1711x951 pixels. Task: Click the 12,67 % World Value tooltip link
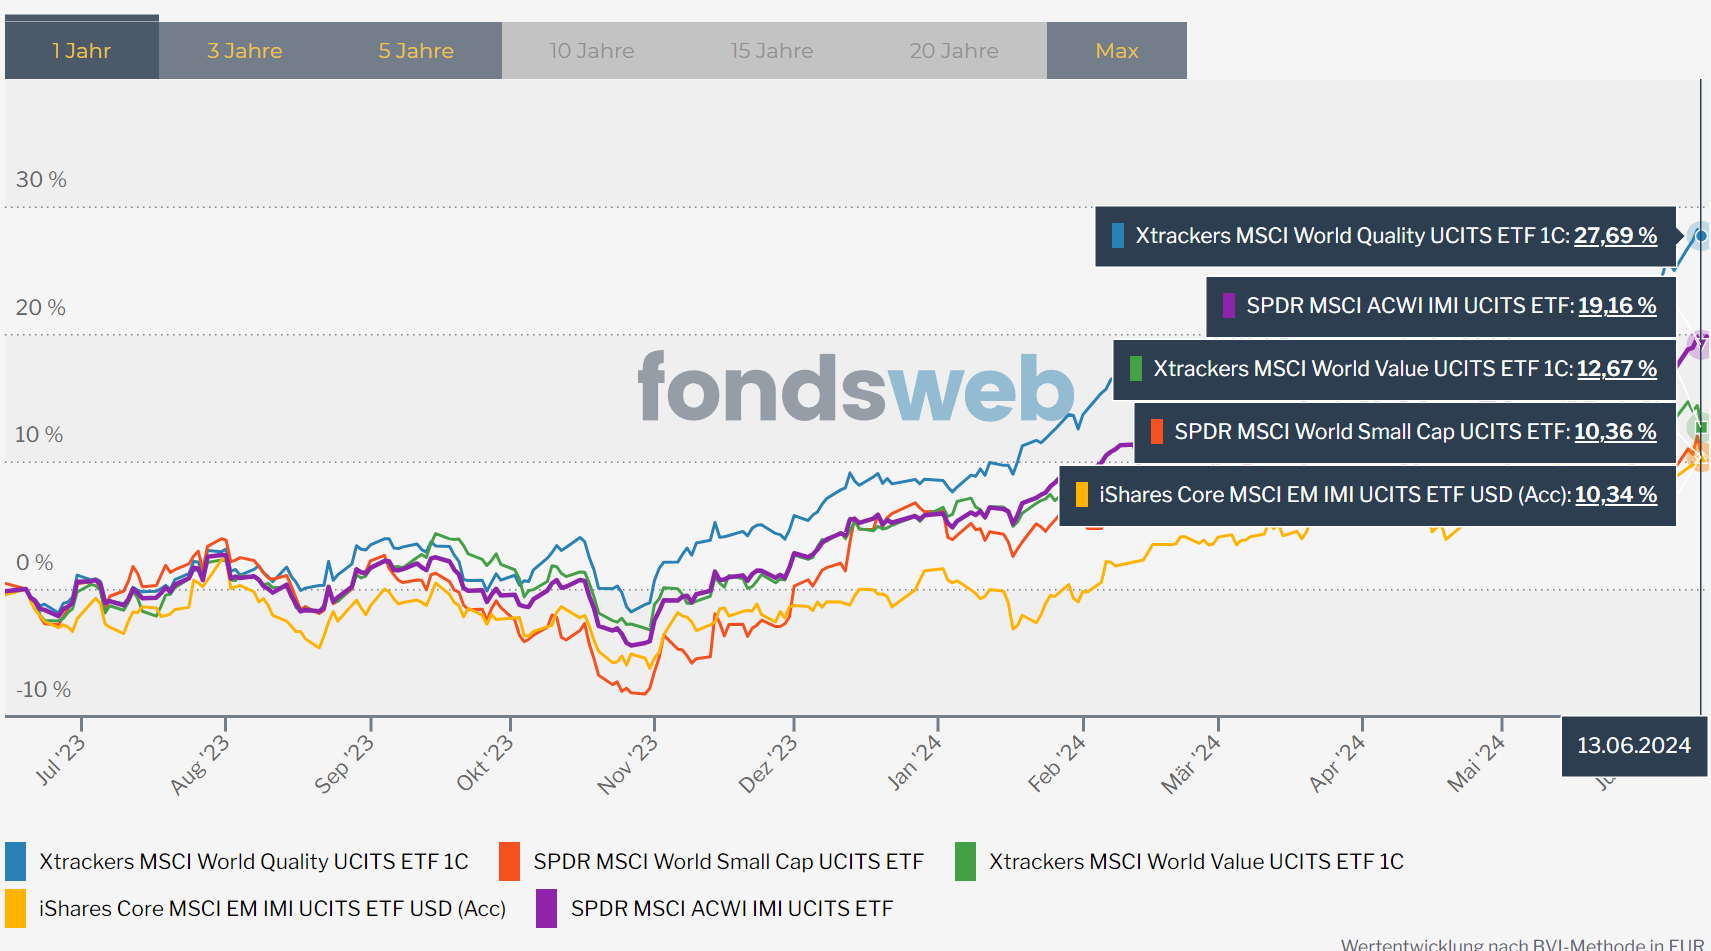pos(1617,369)
